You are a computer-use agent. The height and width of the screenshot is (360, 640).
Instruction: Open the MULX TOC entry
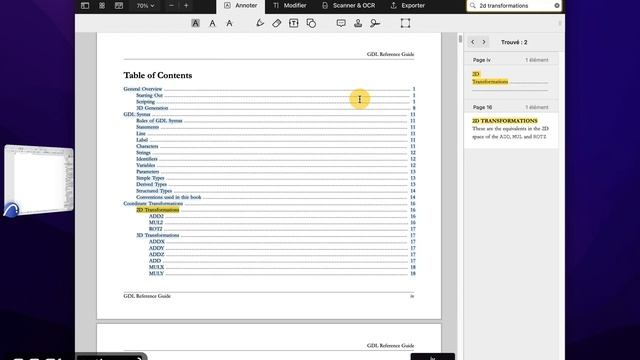coord(156,267)
